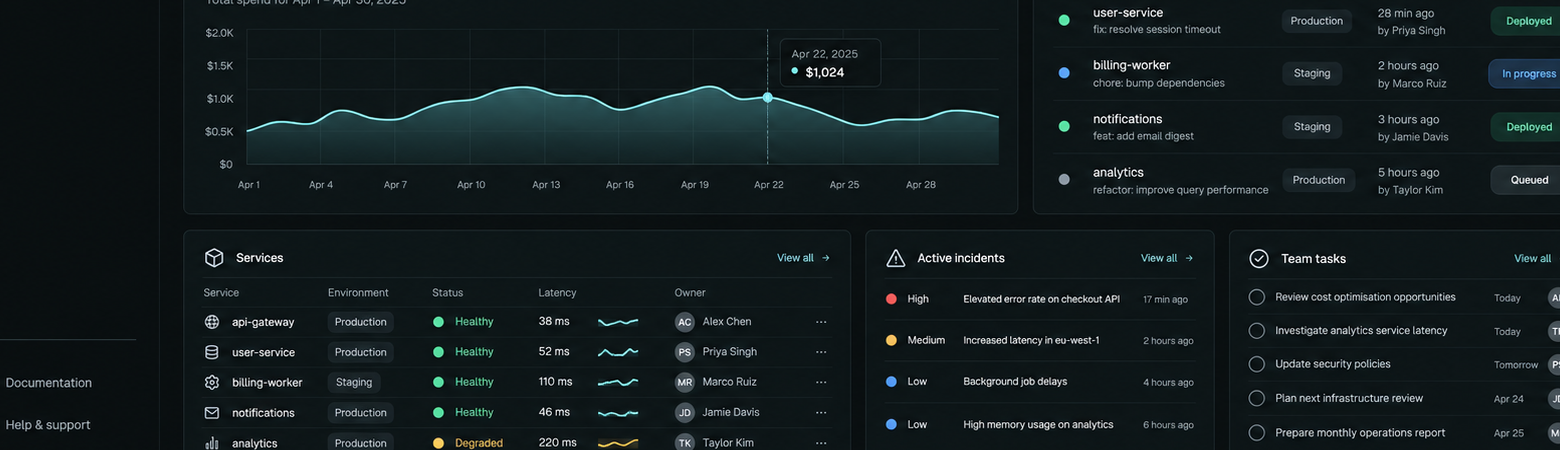This screenshot has height=450, width=1560.
Task: Click Taylor Kim's TK avatar
Action: click(x=684, y=442)
